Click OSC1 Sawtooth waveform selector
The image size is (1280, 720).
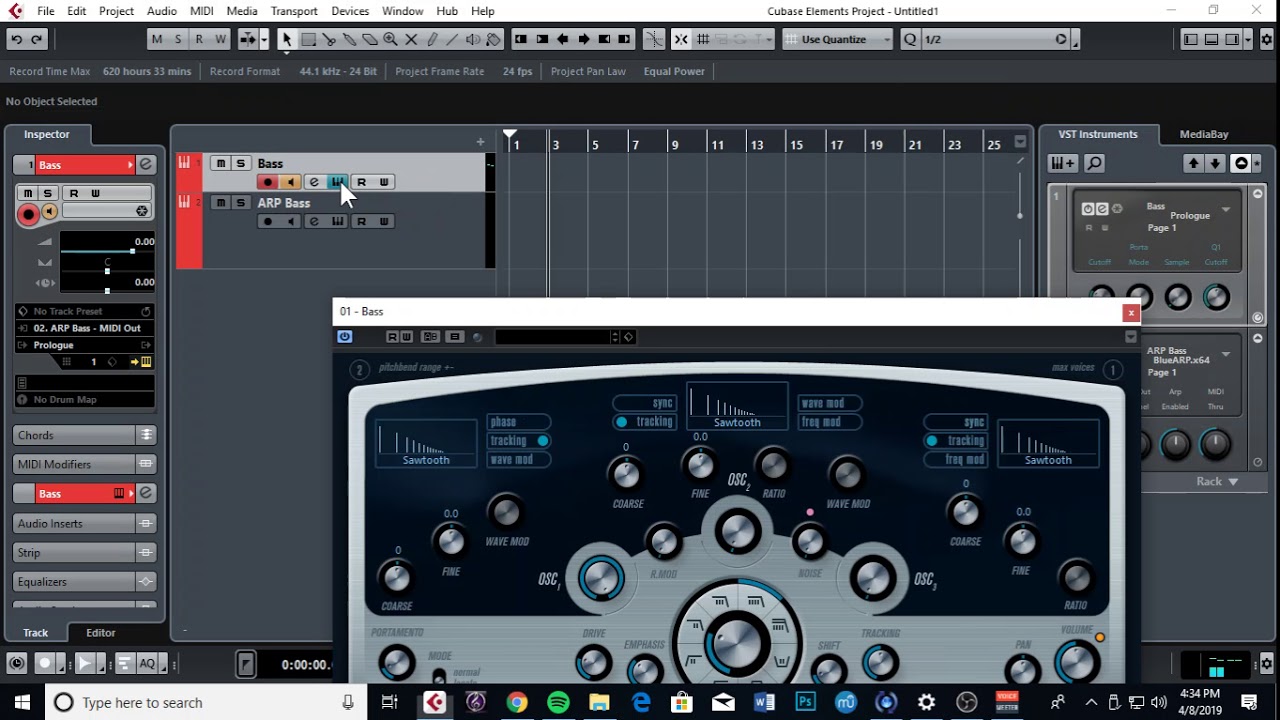pos(426,443)
